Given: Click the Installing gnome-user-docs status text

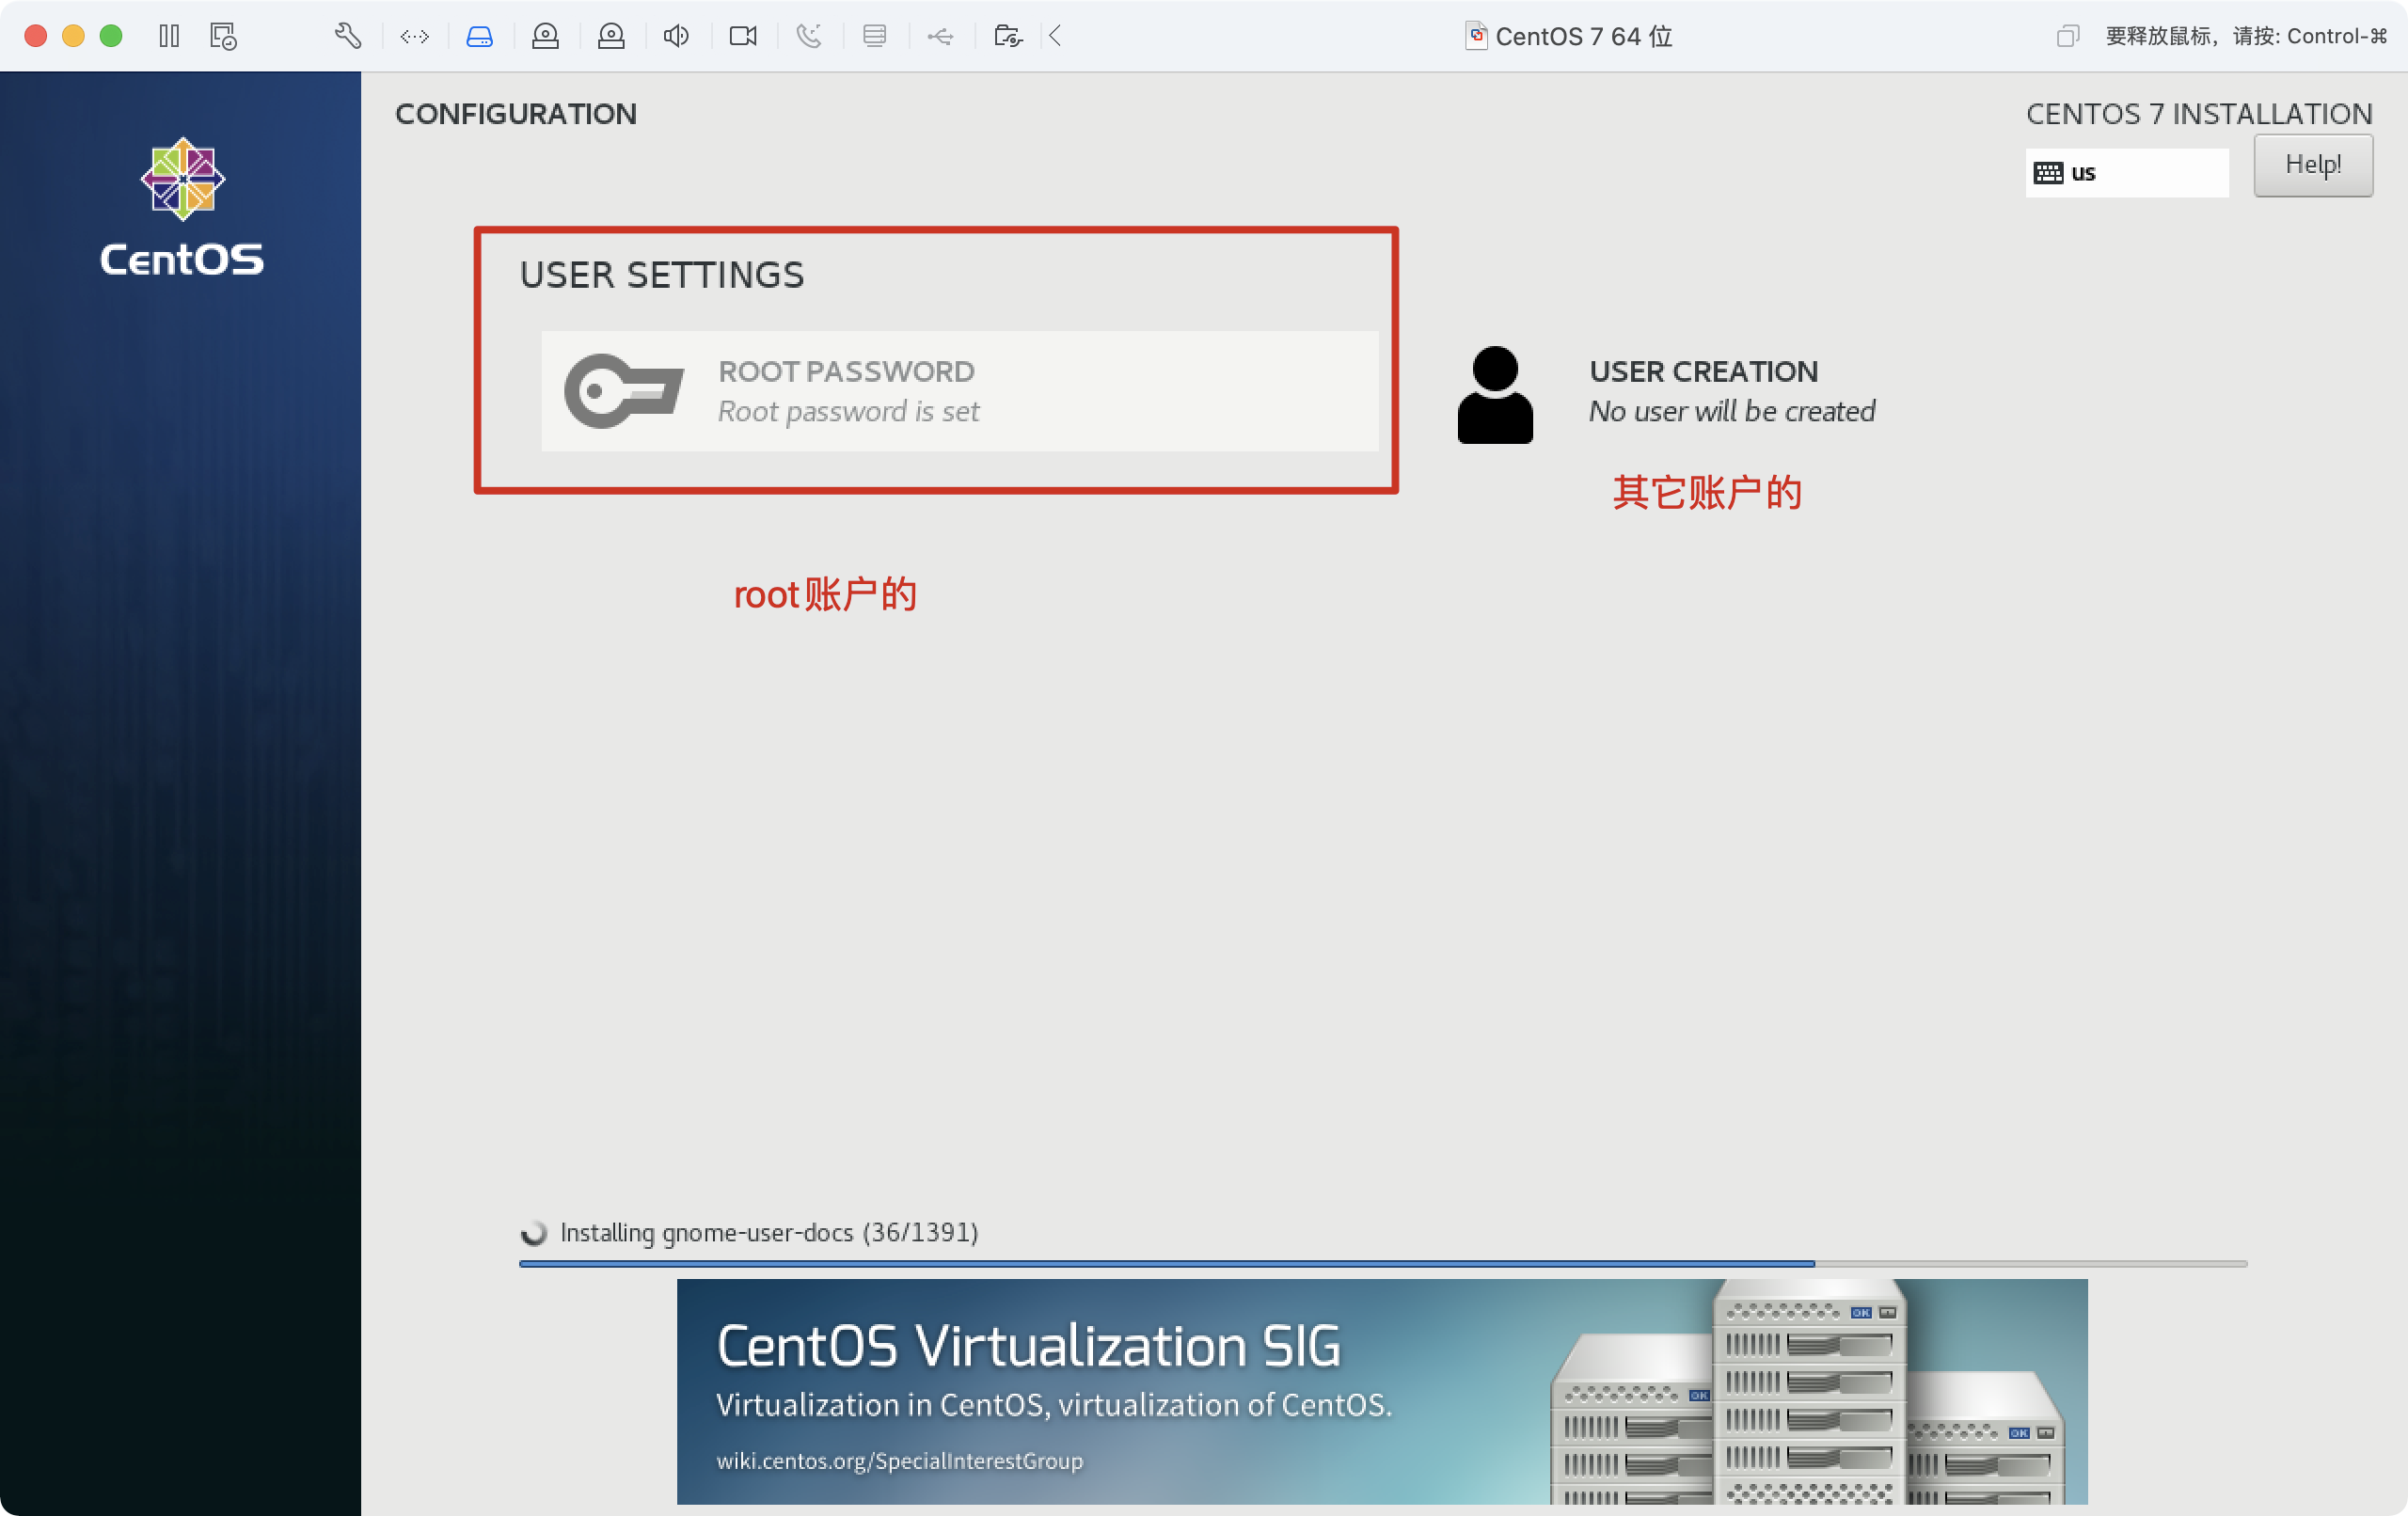Looking at the screenshot, I should 769,1232.
